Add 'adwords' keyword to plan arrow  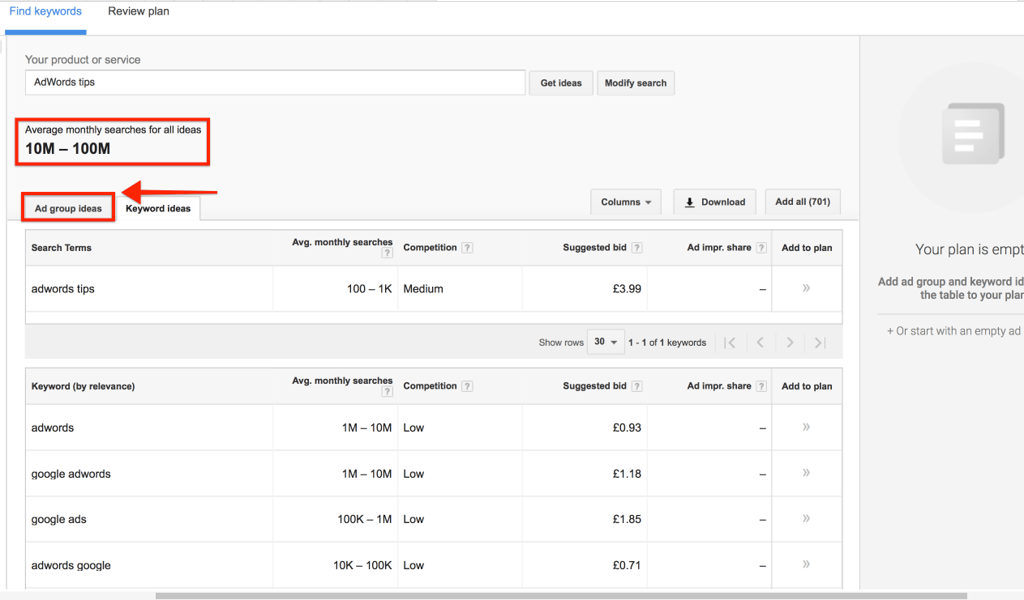(806, 427)
